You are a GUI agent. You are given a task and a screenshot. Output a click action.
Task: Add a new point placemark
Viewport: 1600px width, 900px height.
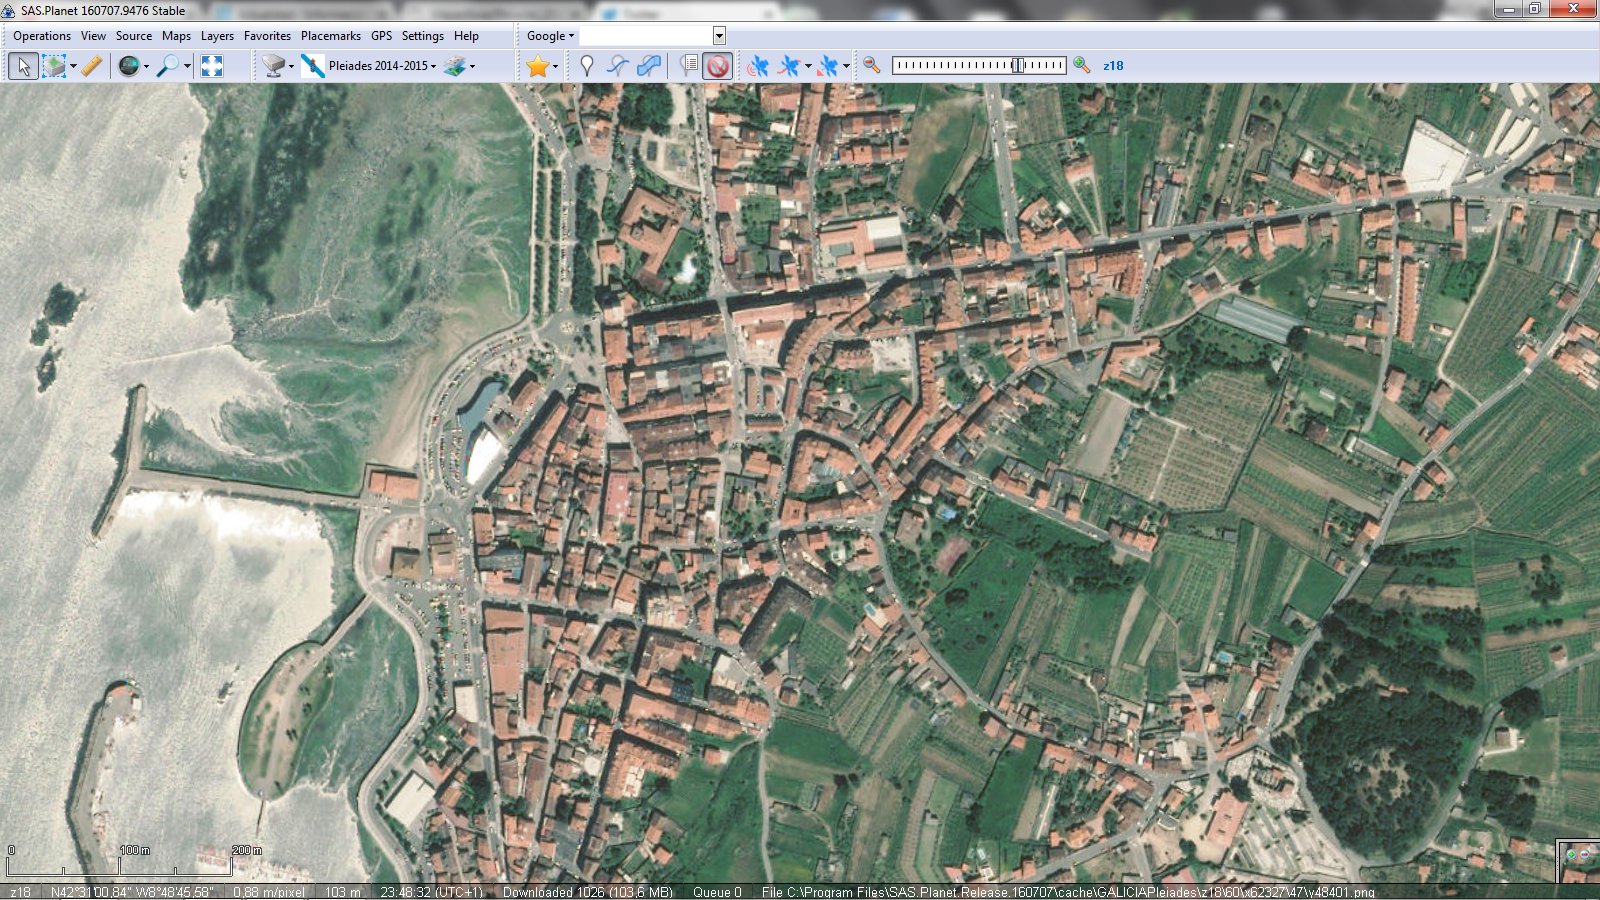pos(587,66)
